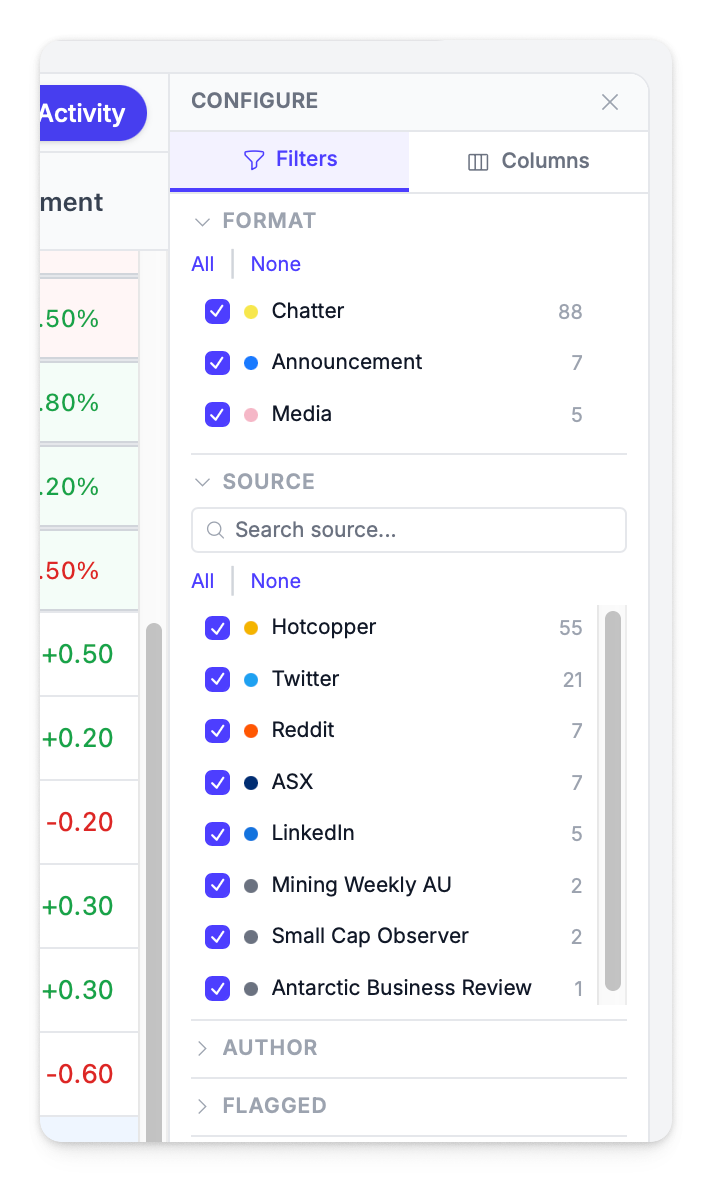
Task: Click the funnel icon on Filters tab
Action: 254,160
